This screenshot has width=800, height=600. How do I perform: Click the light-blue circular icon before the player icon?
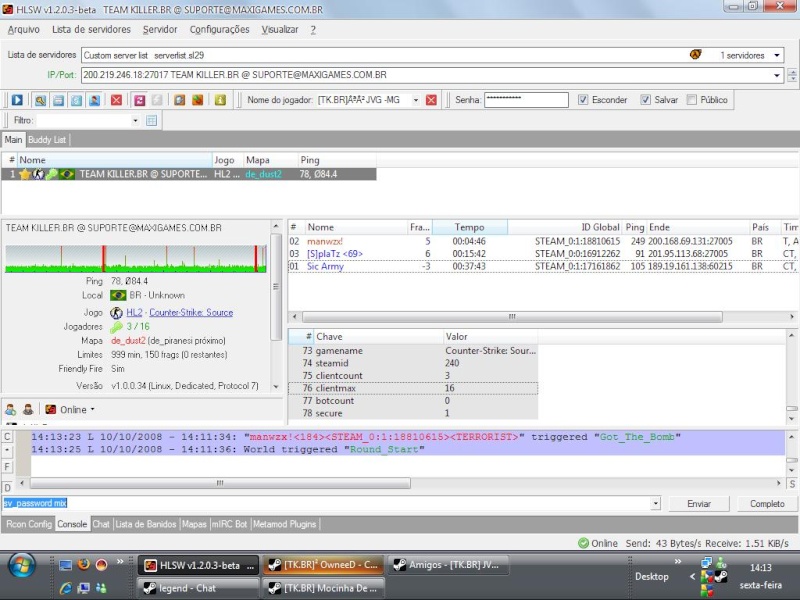(76, 100)
